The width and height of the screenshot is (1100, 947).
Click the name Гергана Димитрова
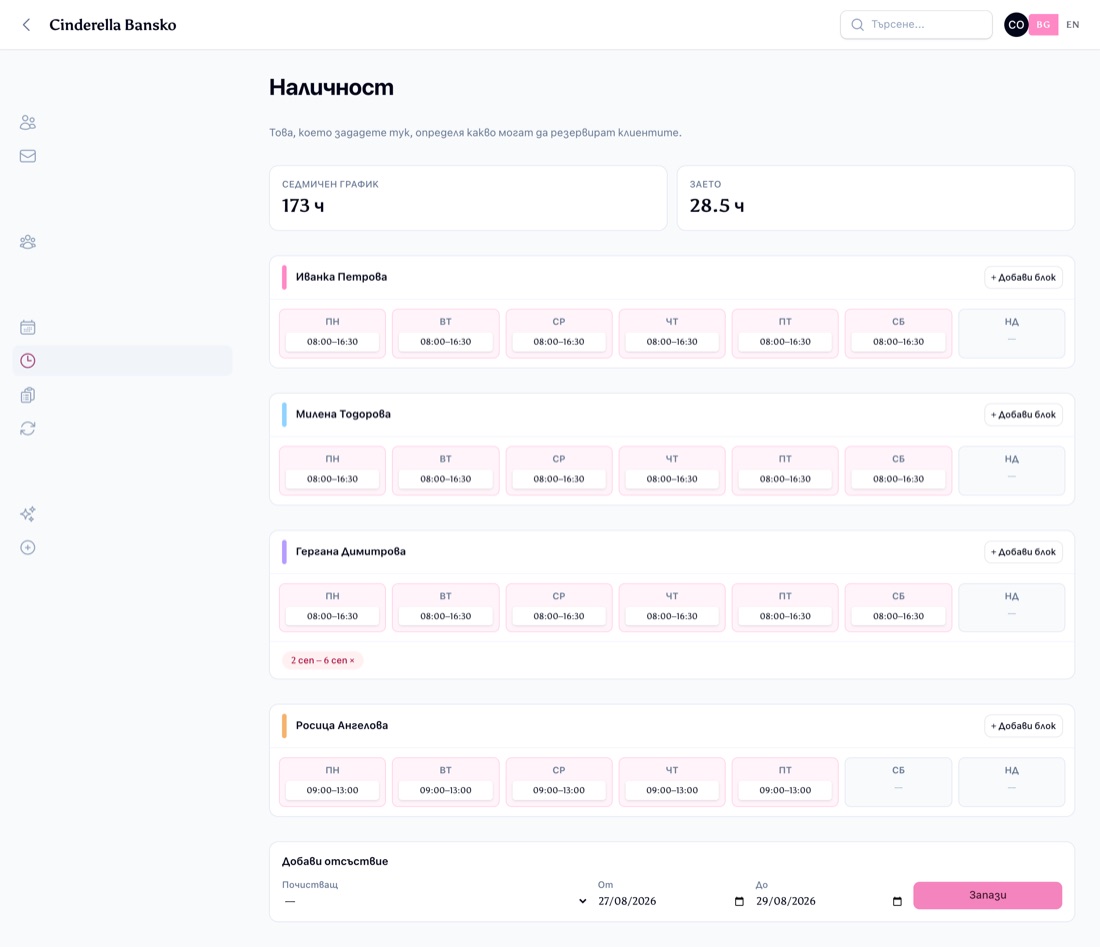[351, 551]
